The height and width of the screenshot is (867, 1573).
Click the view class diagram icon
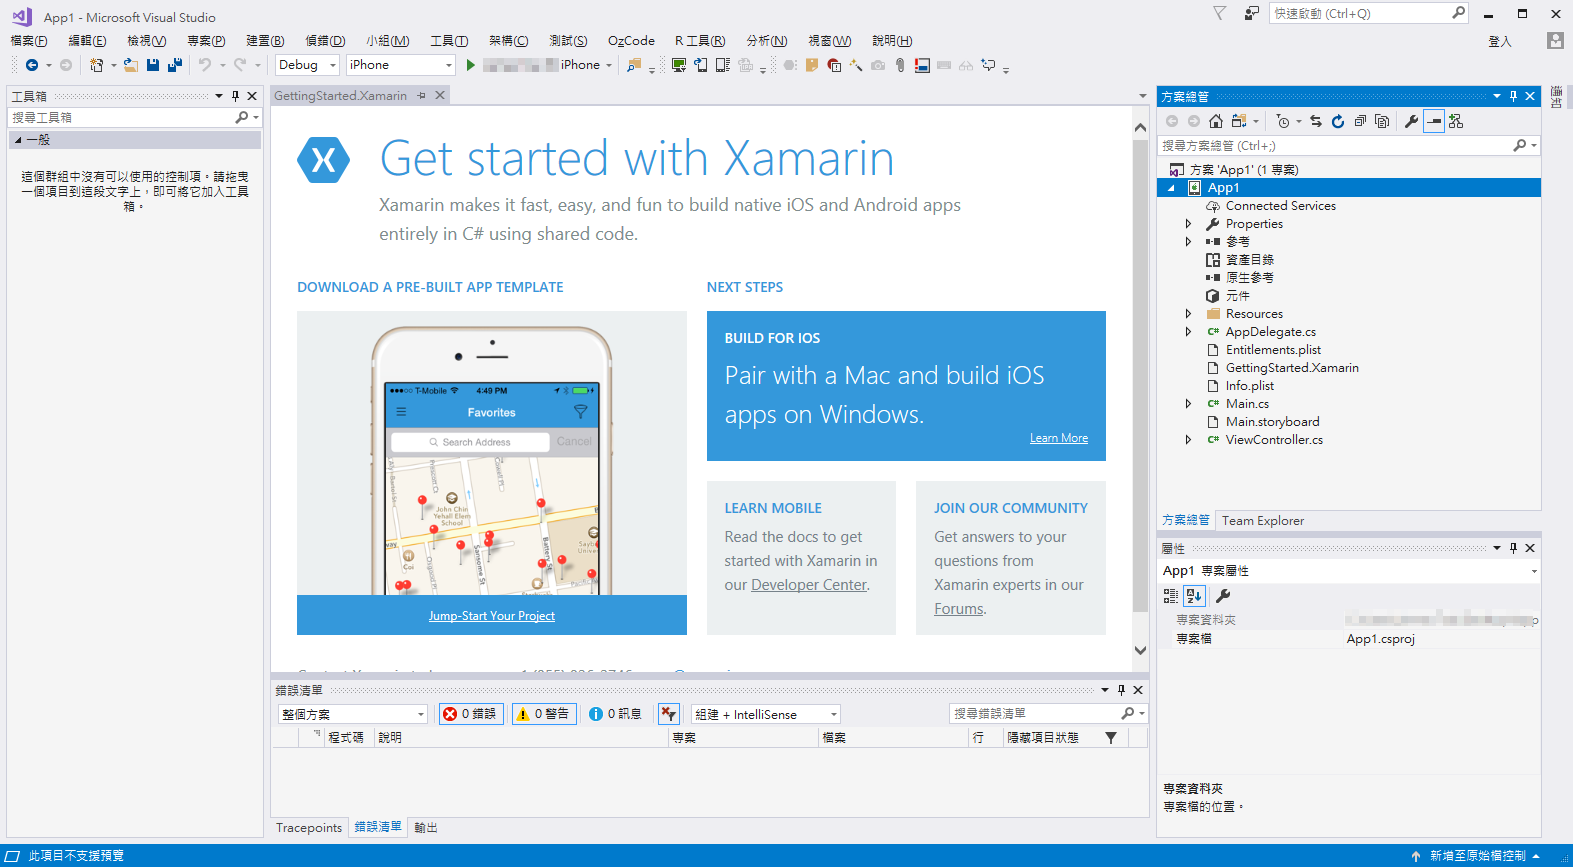[1456, 121]
